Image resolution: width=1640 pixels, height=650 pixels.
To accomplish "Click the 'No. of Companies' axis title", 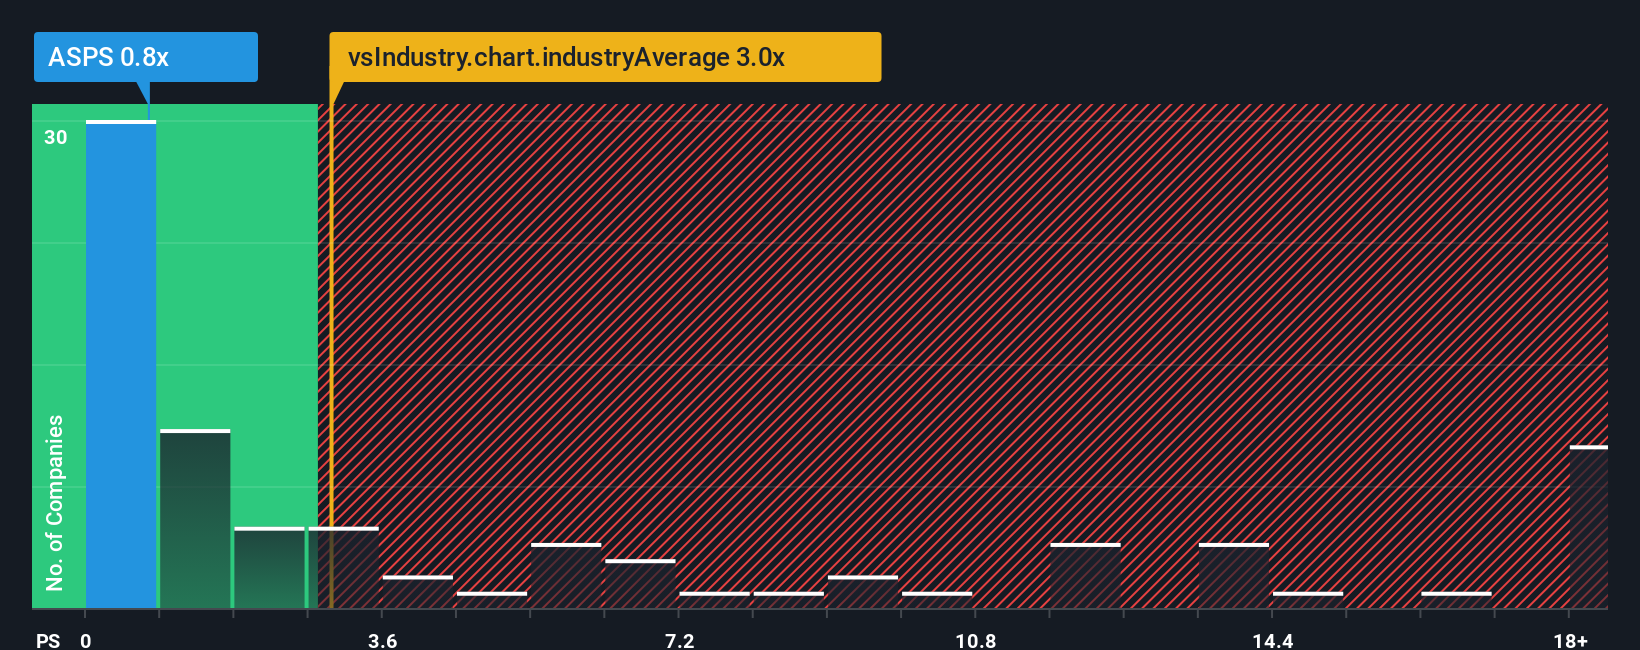I will (55, 503).
